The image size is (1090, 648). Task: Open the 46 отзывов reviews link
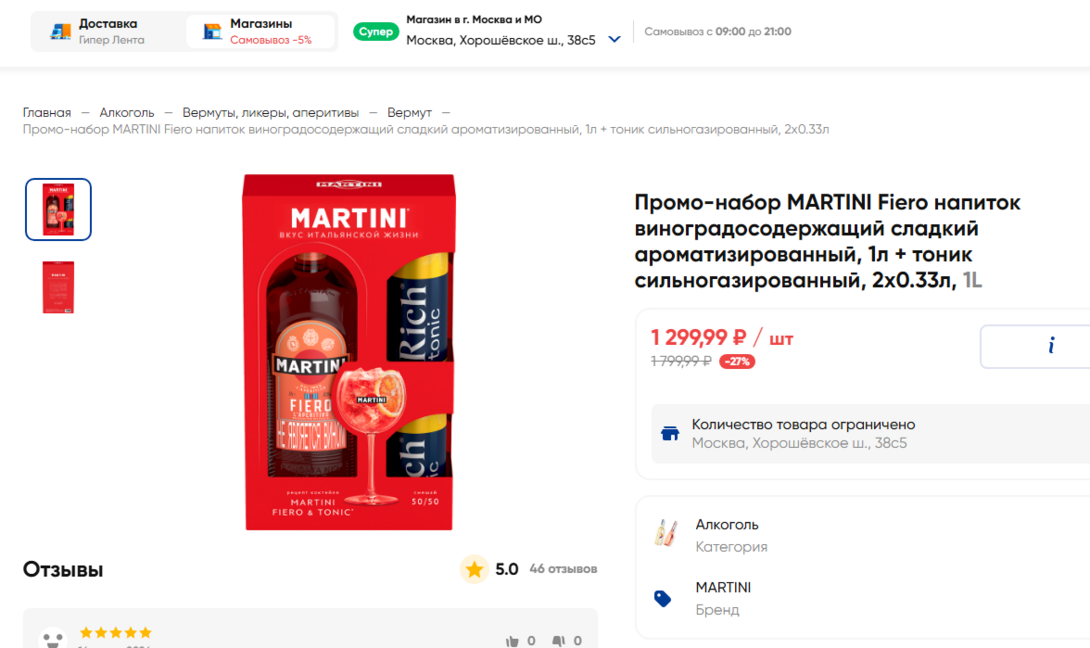pyautogui.click(x=563, y=569)
